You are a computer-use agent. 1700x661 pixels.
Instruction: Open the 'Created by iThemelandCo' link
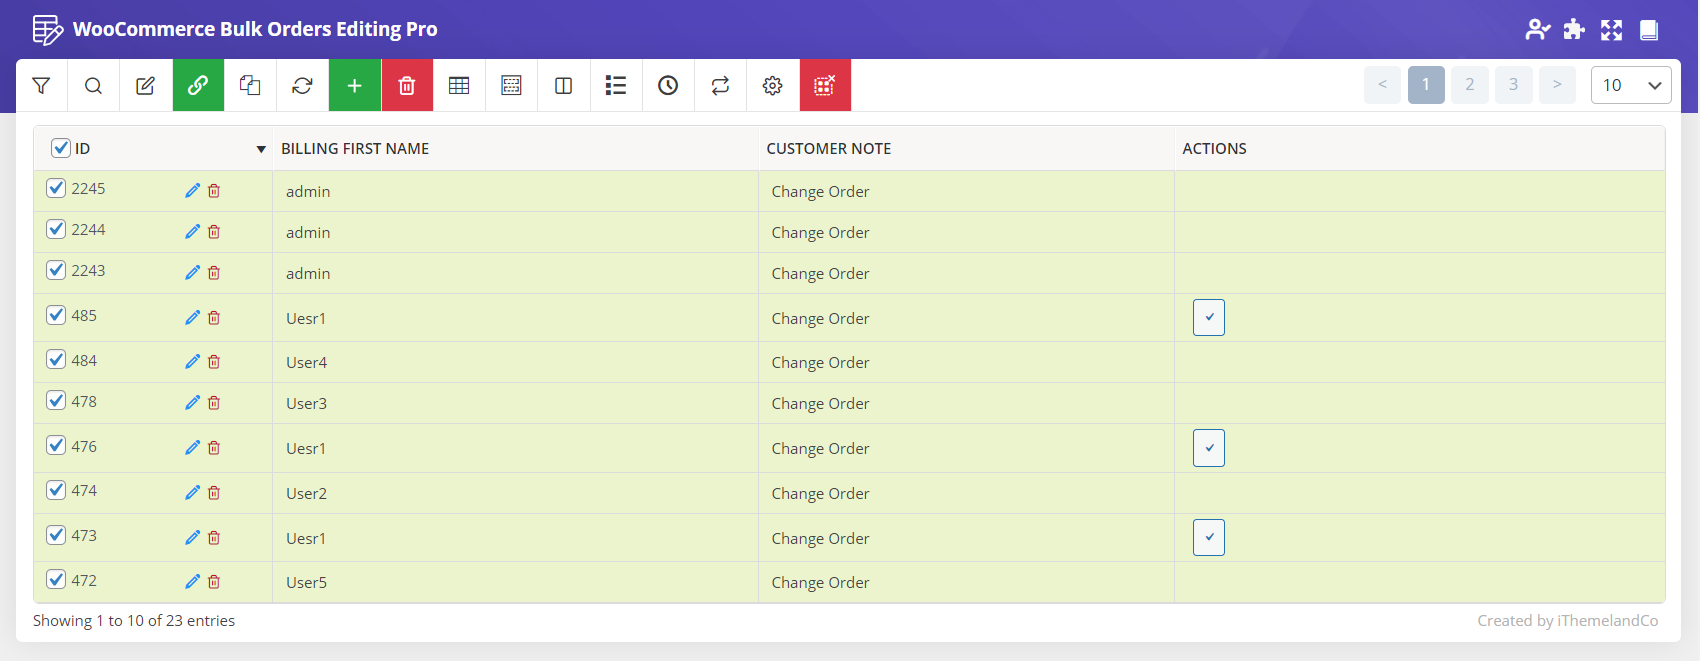coord(1567,621)
